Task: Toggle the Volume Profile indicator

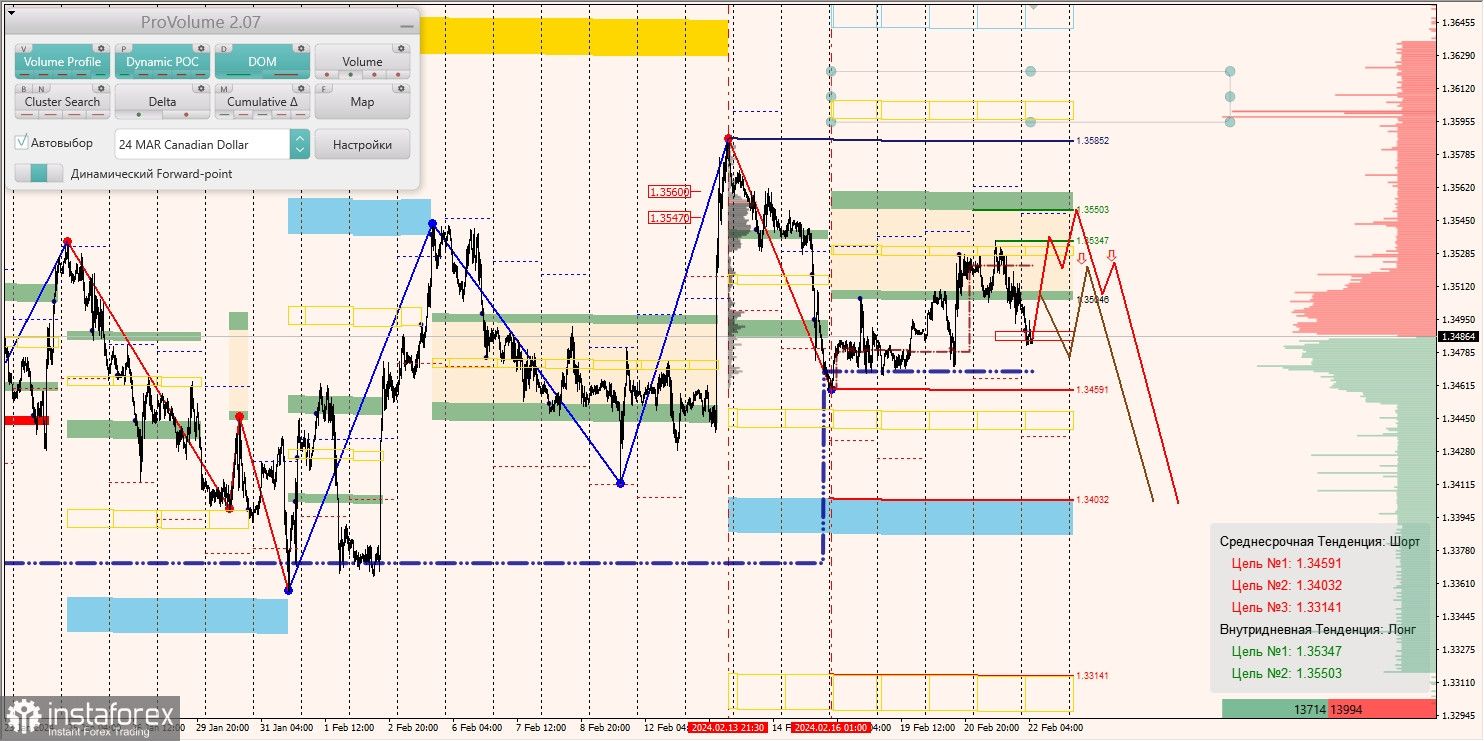Action: tap(63, 62)
